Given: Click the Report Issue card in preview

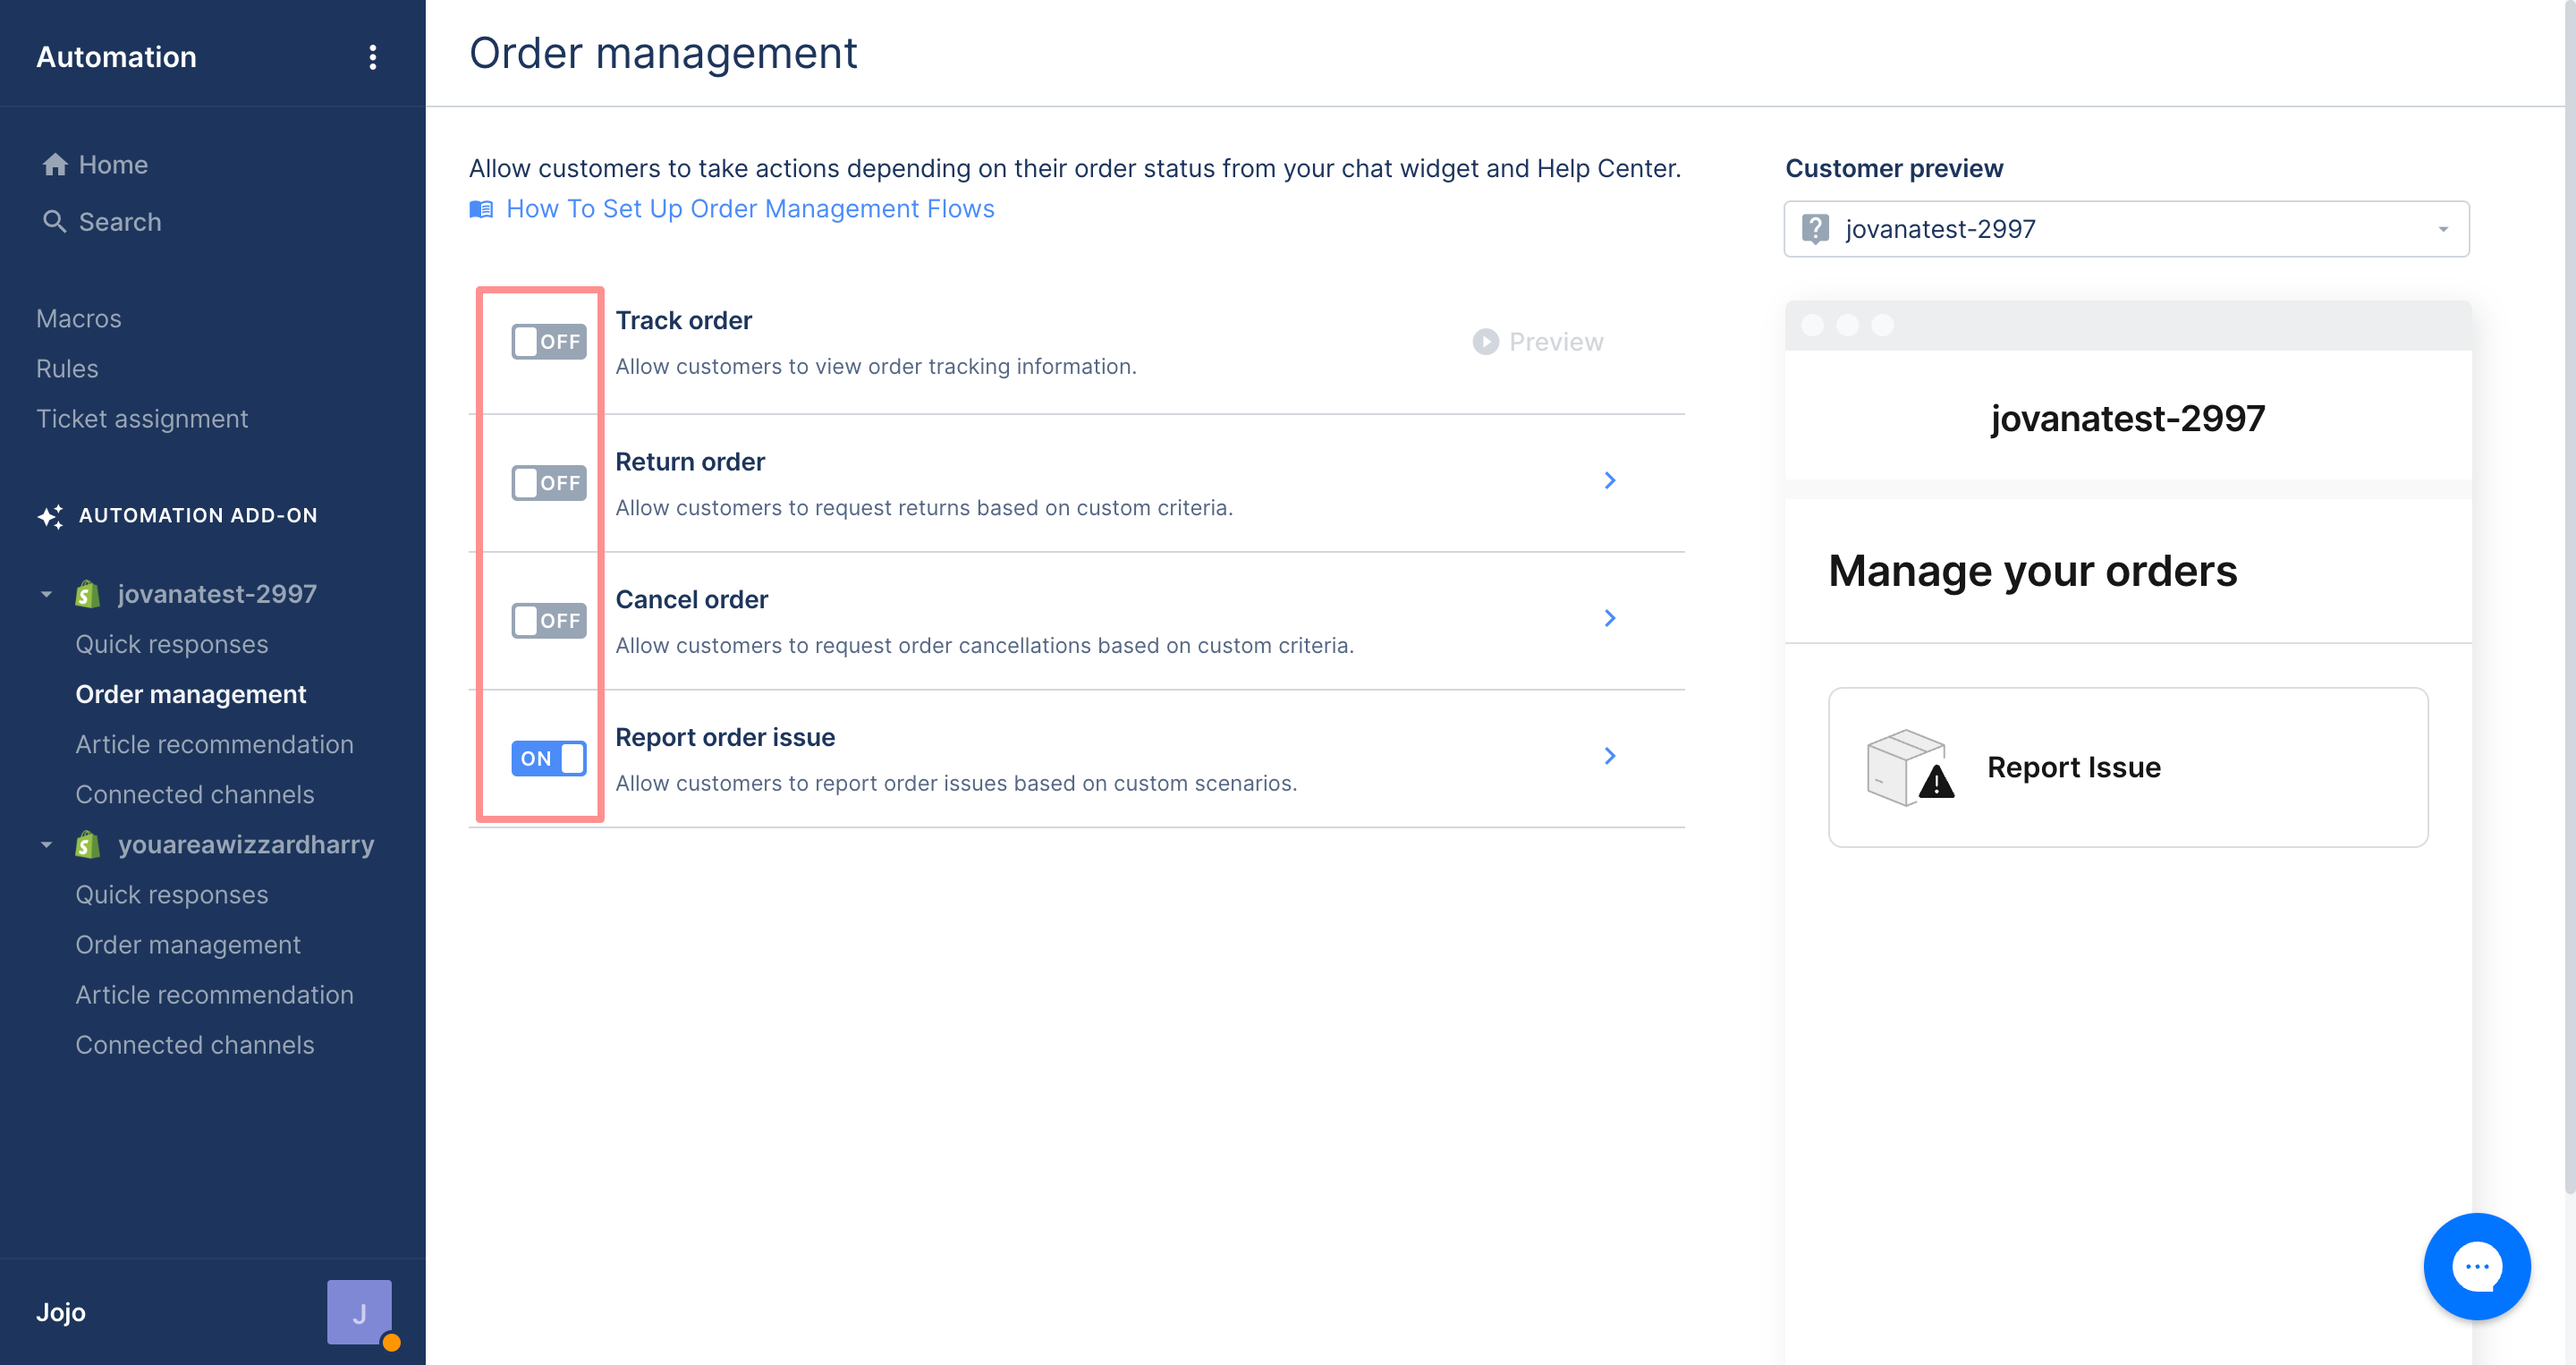Looking at the screenshot, I should click(2127, 767).
